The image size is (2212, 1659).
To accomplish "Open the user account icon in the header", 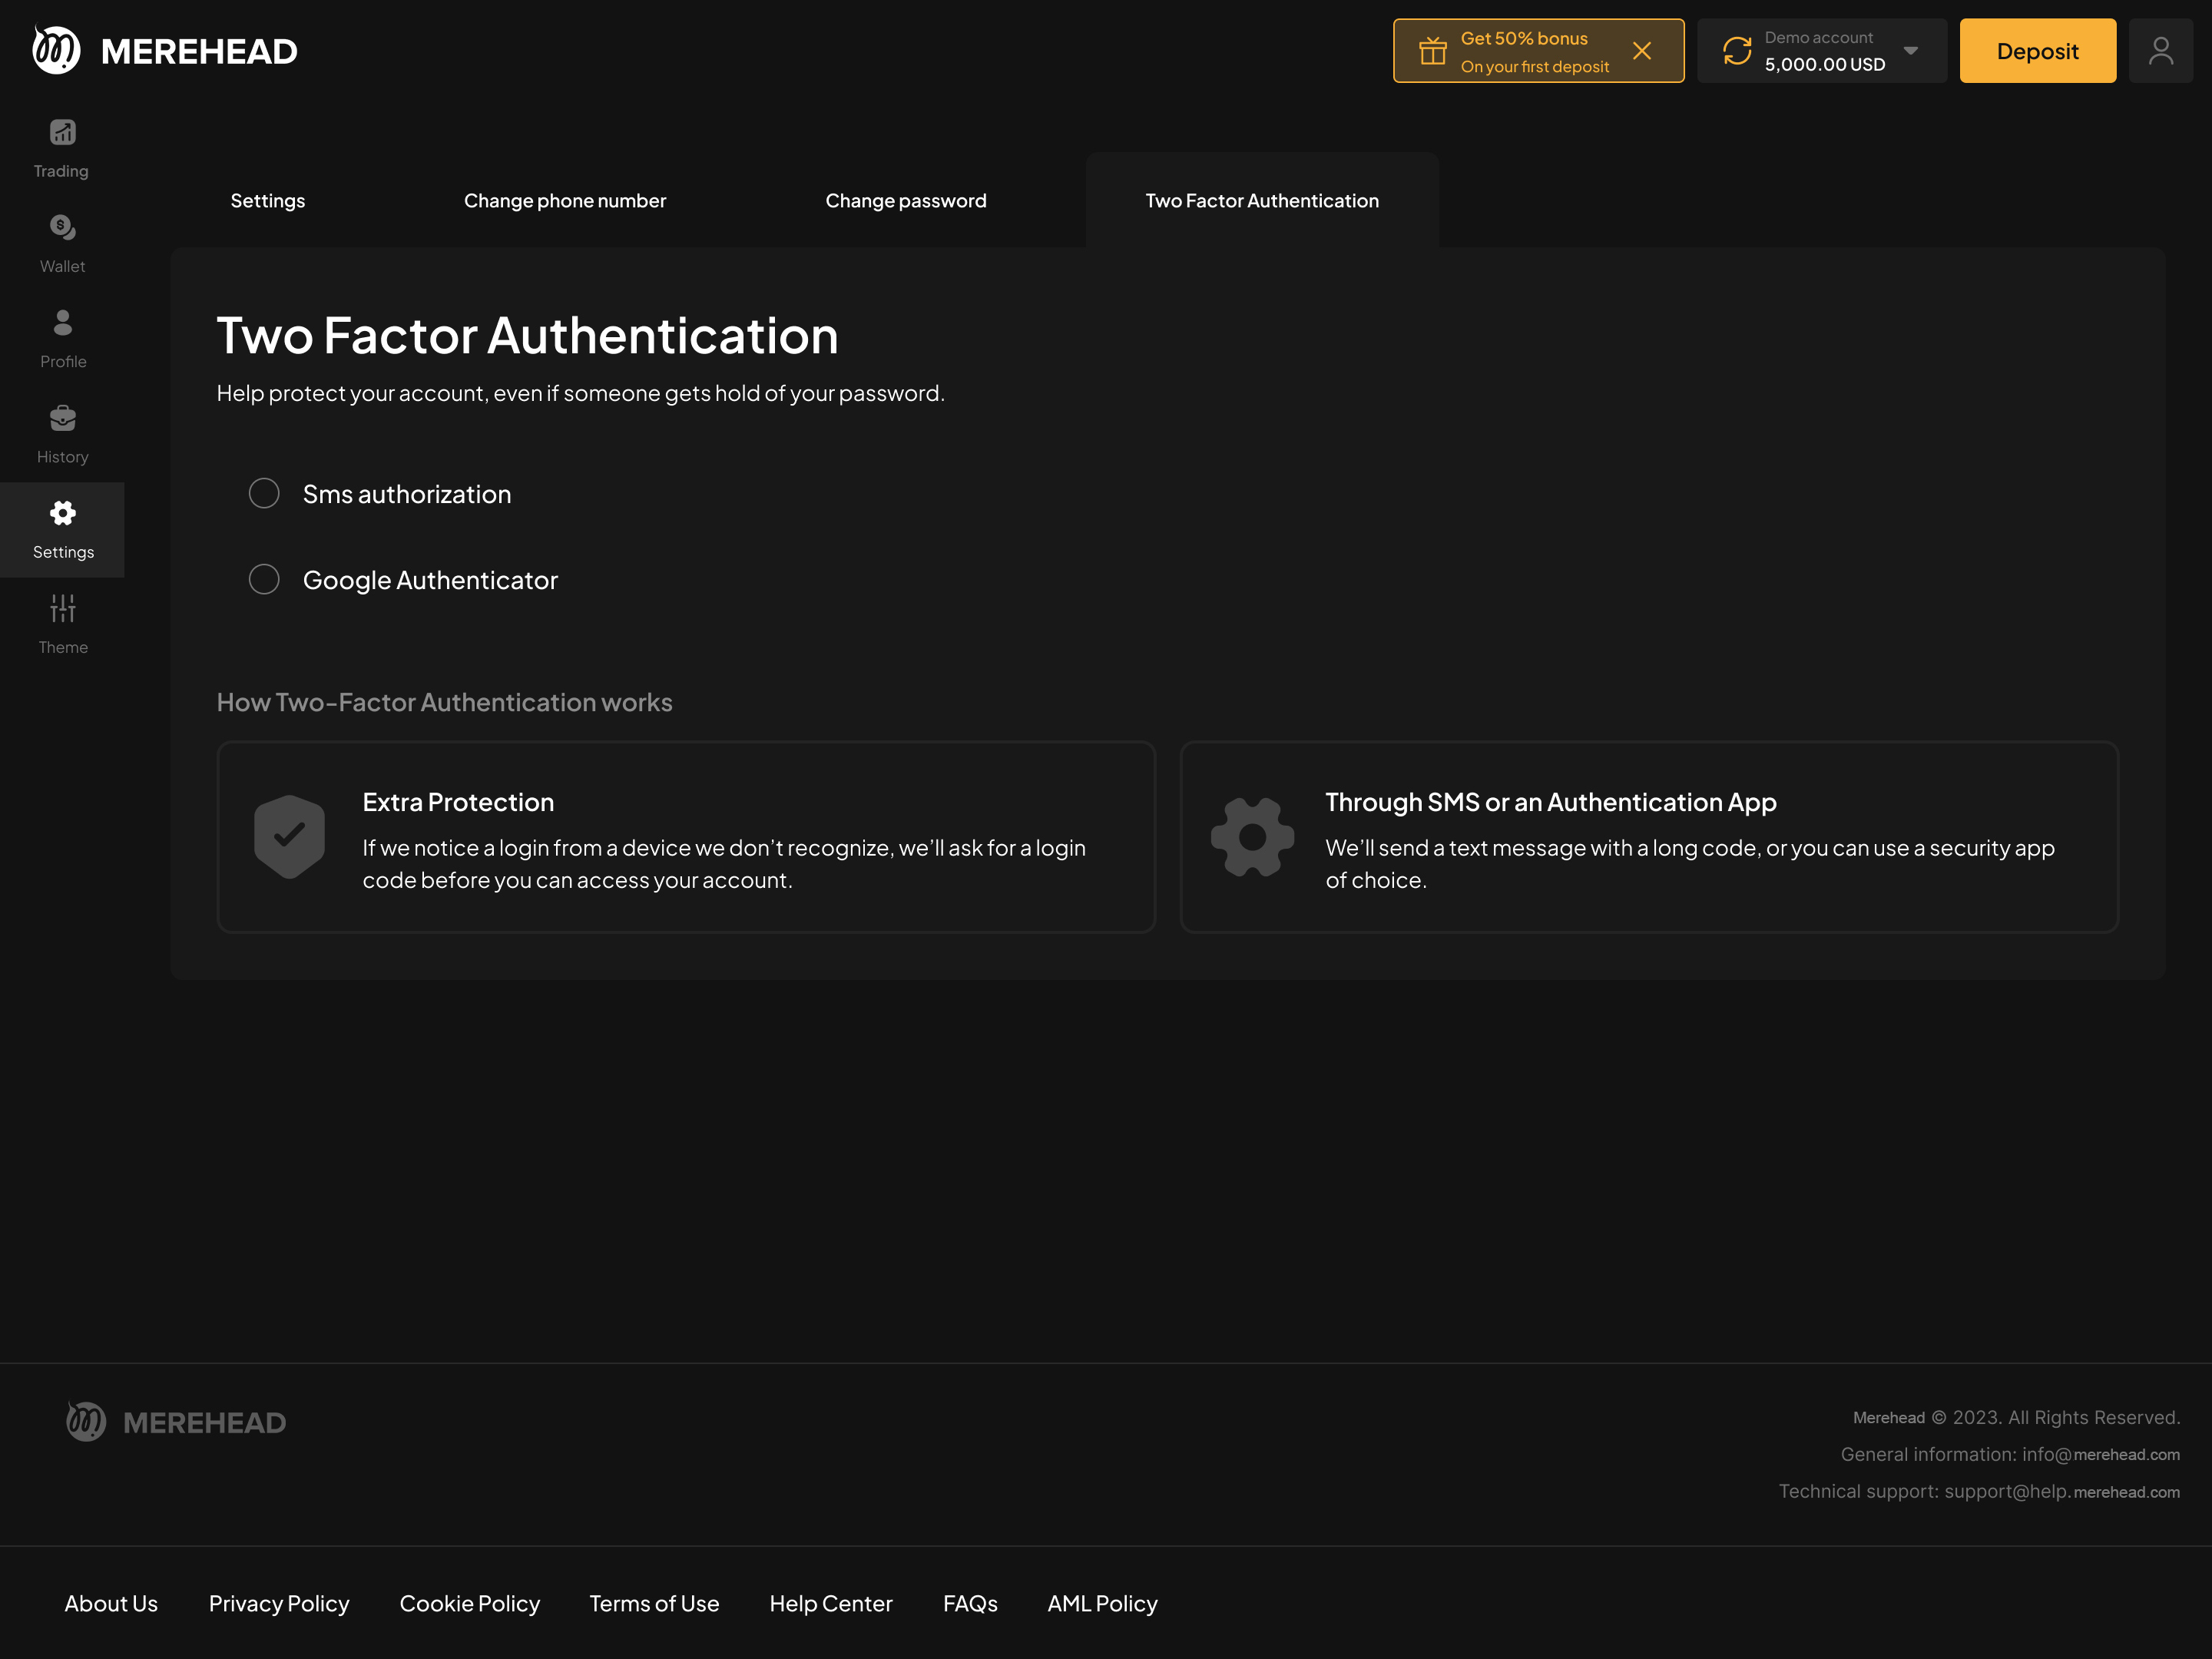I will pos(2160,51).
